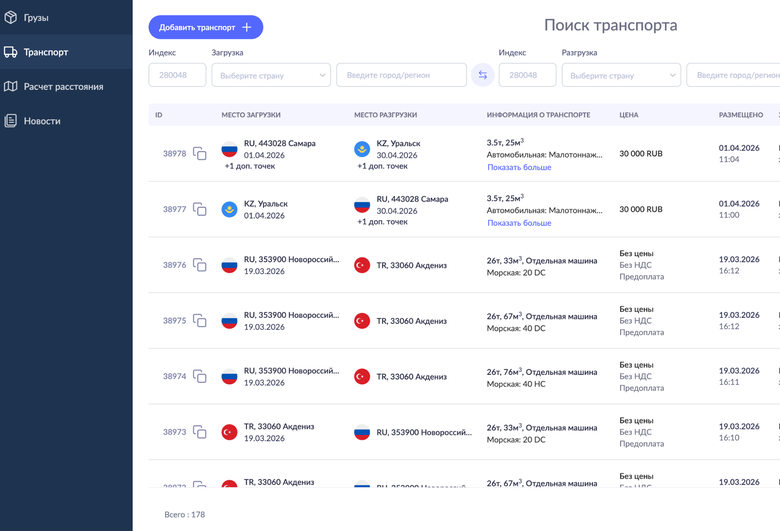
Task: Click the swap loading/unloading locations icon
Action: pos(483,75)
